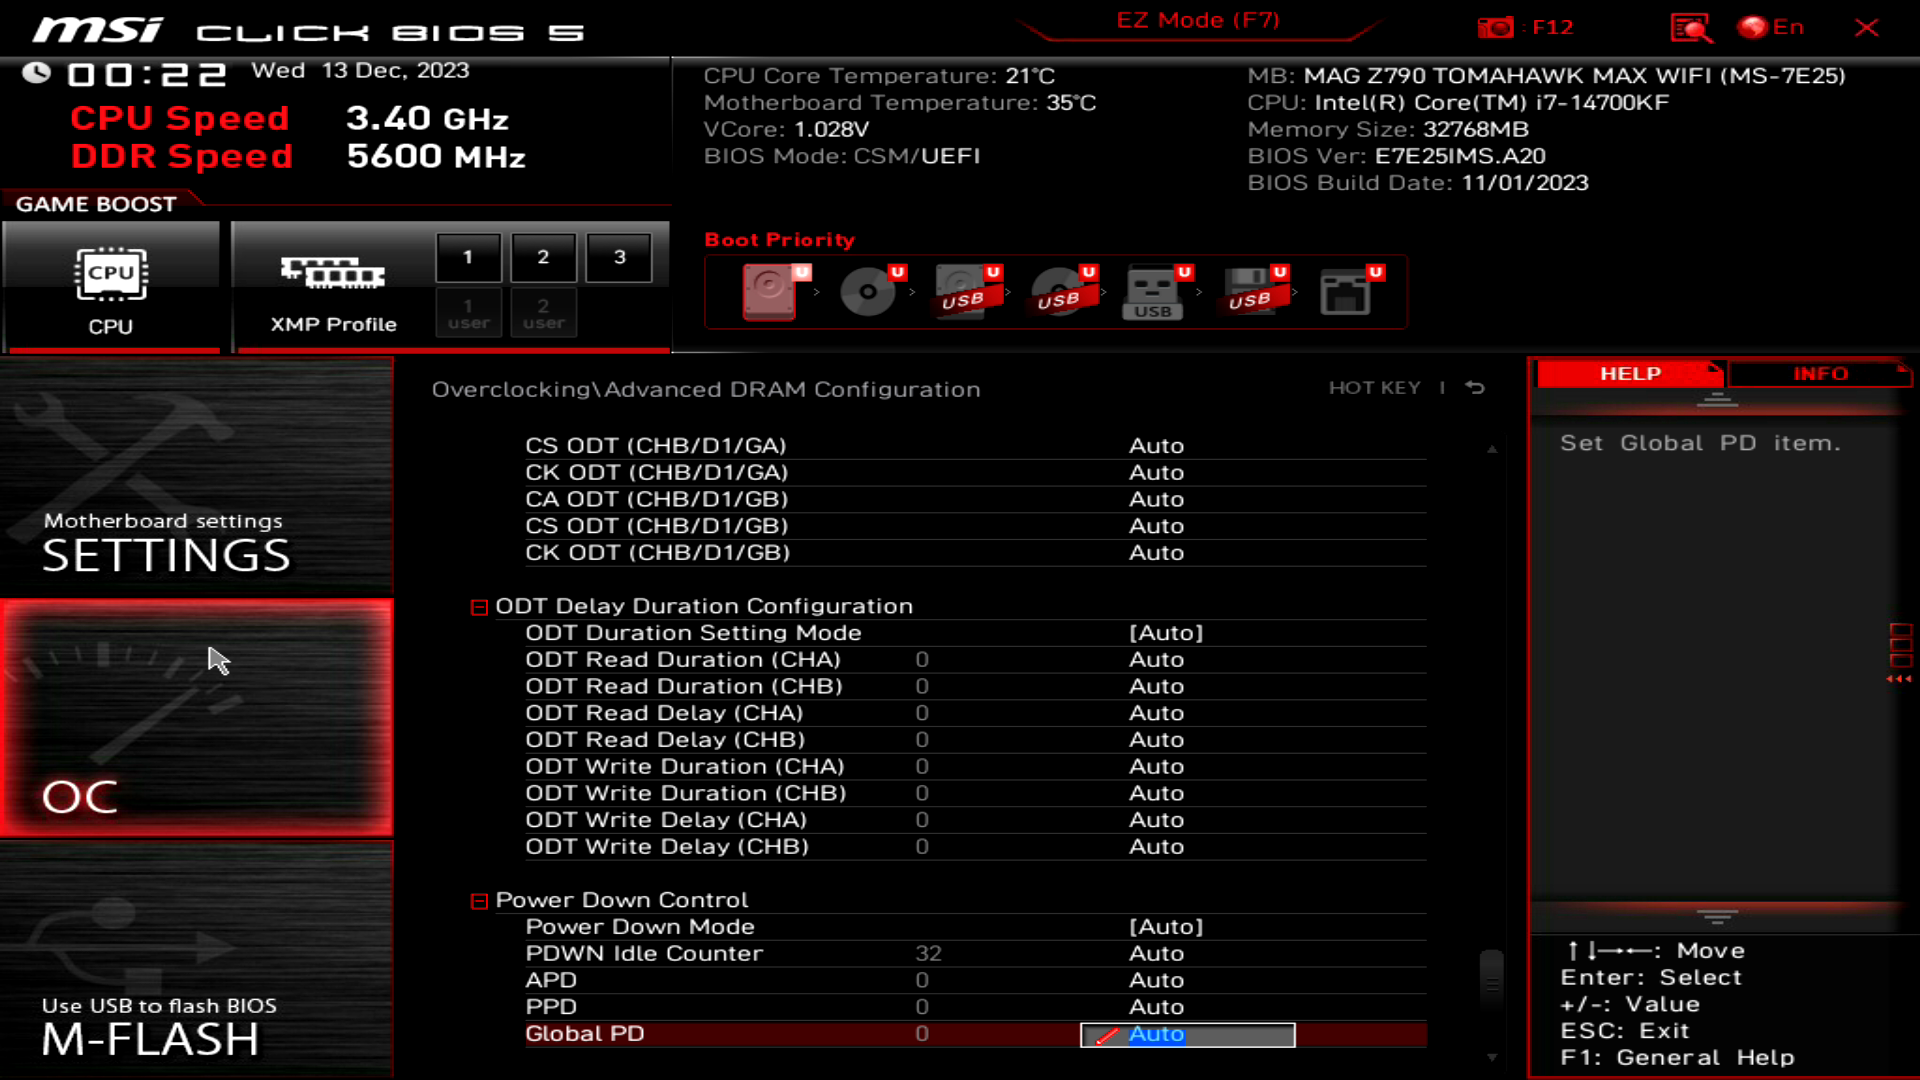This screenshot has width=1920, height=1080.
Task: Toggle EZ Mode (F7)
Action: tap(1196, 19)
